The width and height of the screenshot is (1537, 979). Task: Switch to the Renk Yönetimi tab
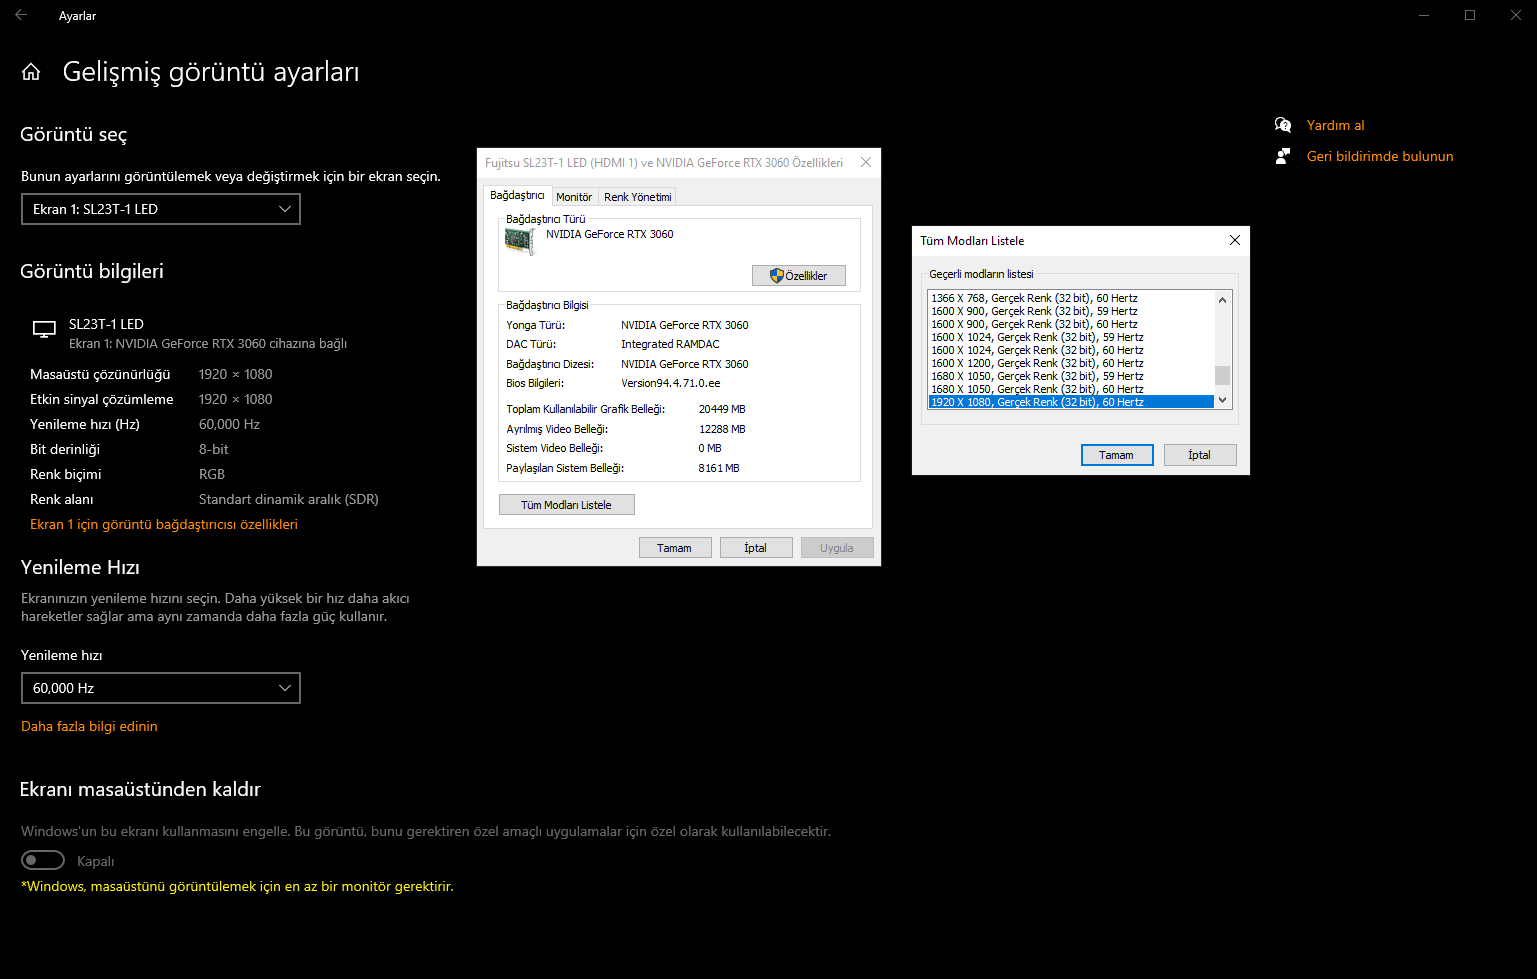pyautogui.click(x=637, y=197)
